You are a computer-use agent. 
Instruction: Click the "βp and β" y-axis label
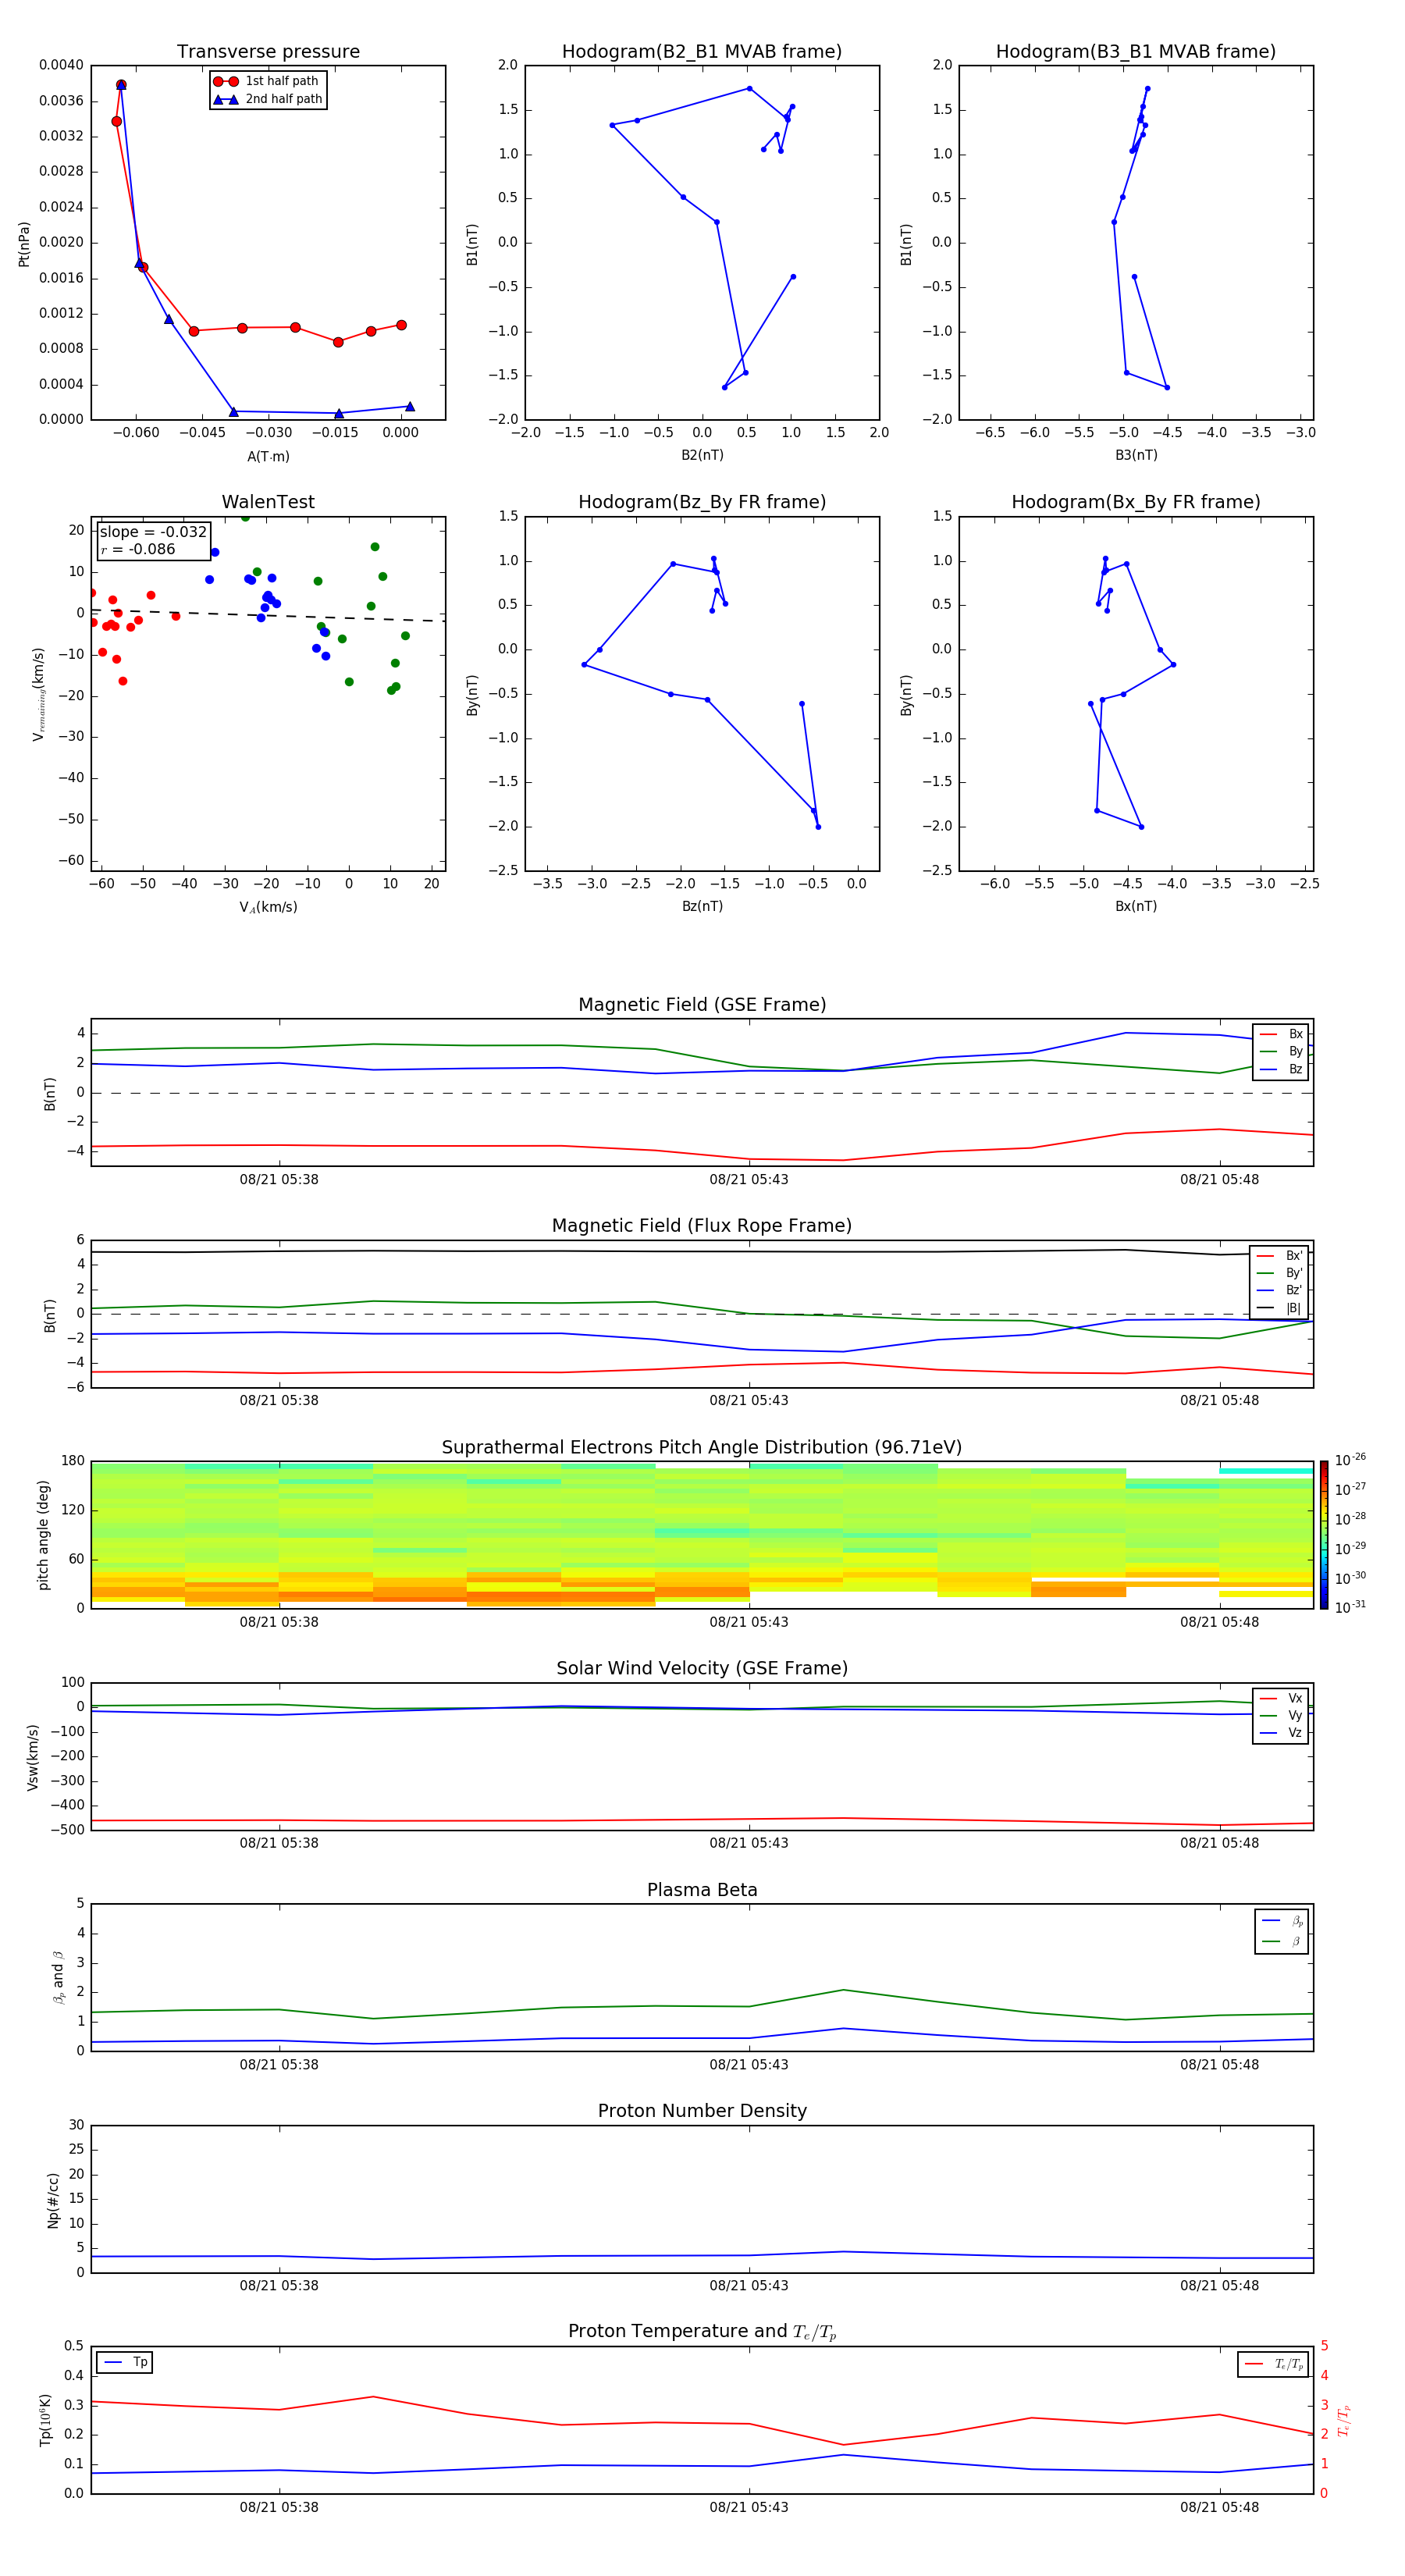58,1977
